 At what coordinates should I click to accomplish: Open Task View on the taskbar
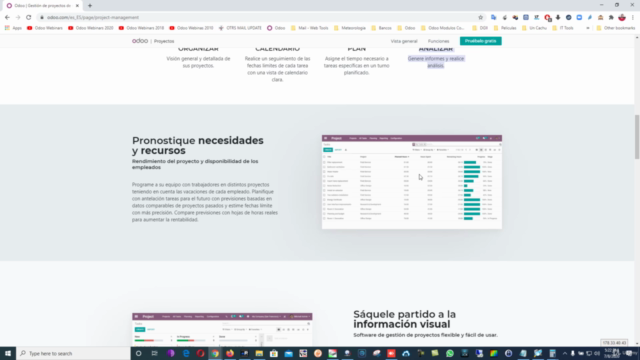pos(154,353)
